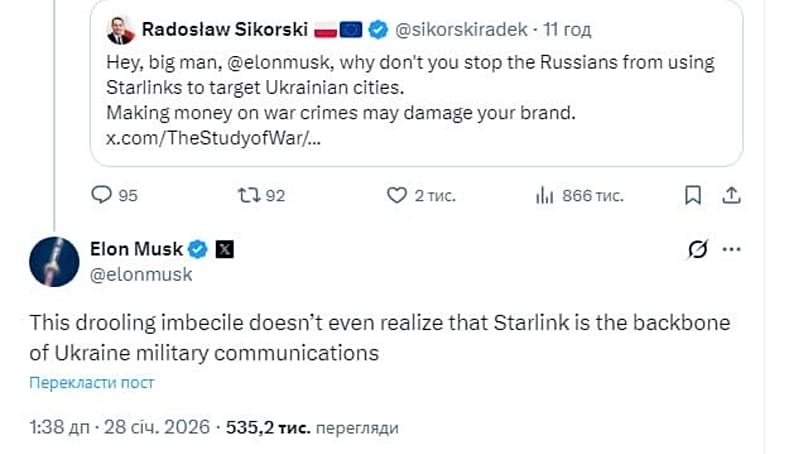Screen dimensions: 808x454
Task: Click the Elon Musk display name
Action: pyautogui.click(x=138, y=248)
